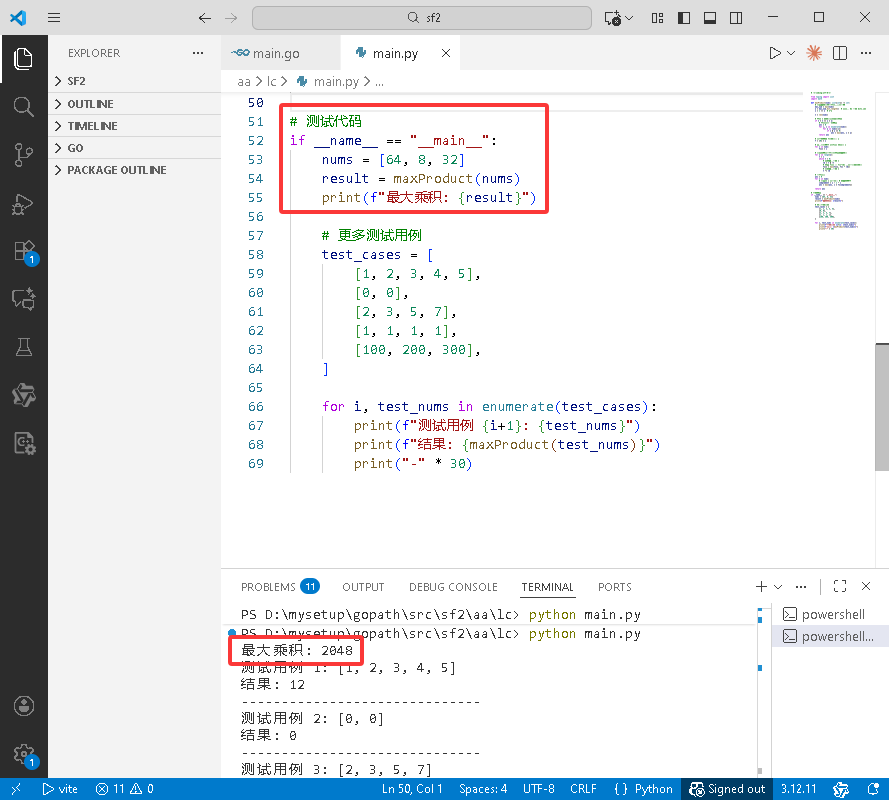Change indentation via Spaces: 4
The width and height of the screenshot is (889, 800).
click(483, 789)
